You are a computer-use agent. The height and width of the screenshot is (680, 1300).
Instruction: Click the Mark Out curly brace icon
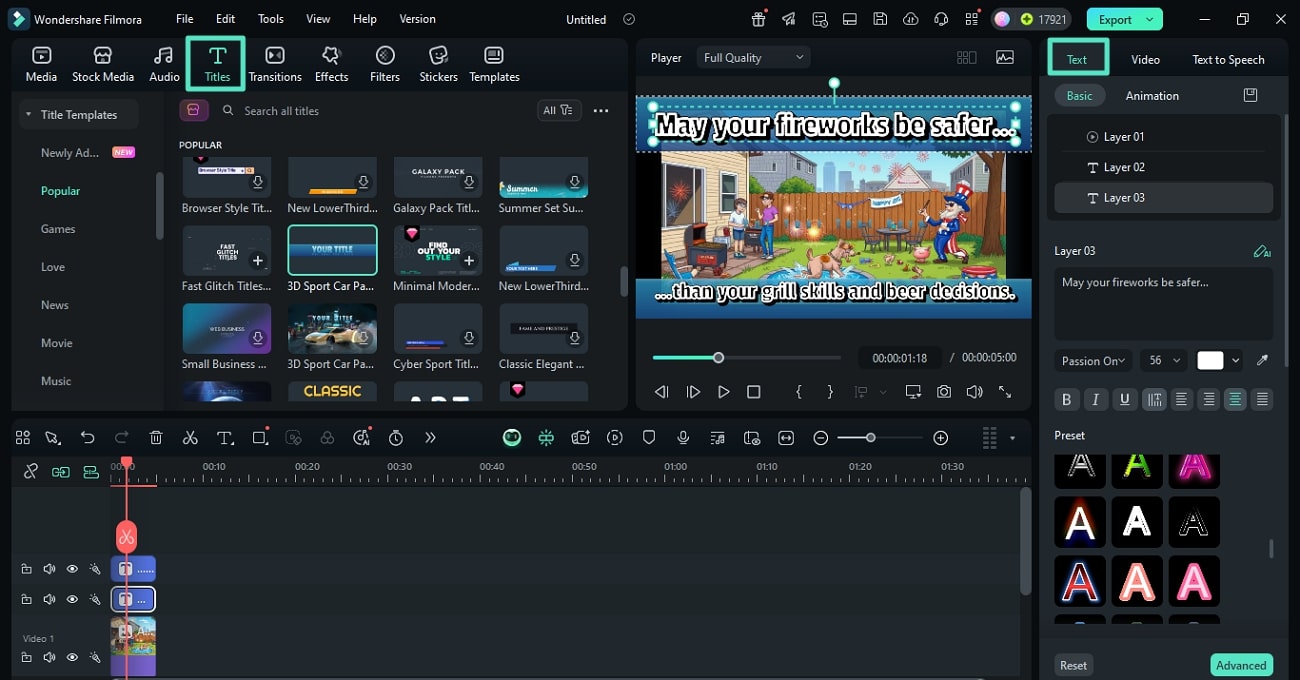tap(830, 392)
